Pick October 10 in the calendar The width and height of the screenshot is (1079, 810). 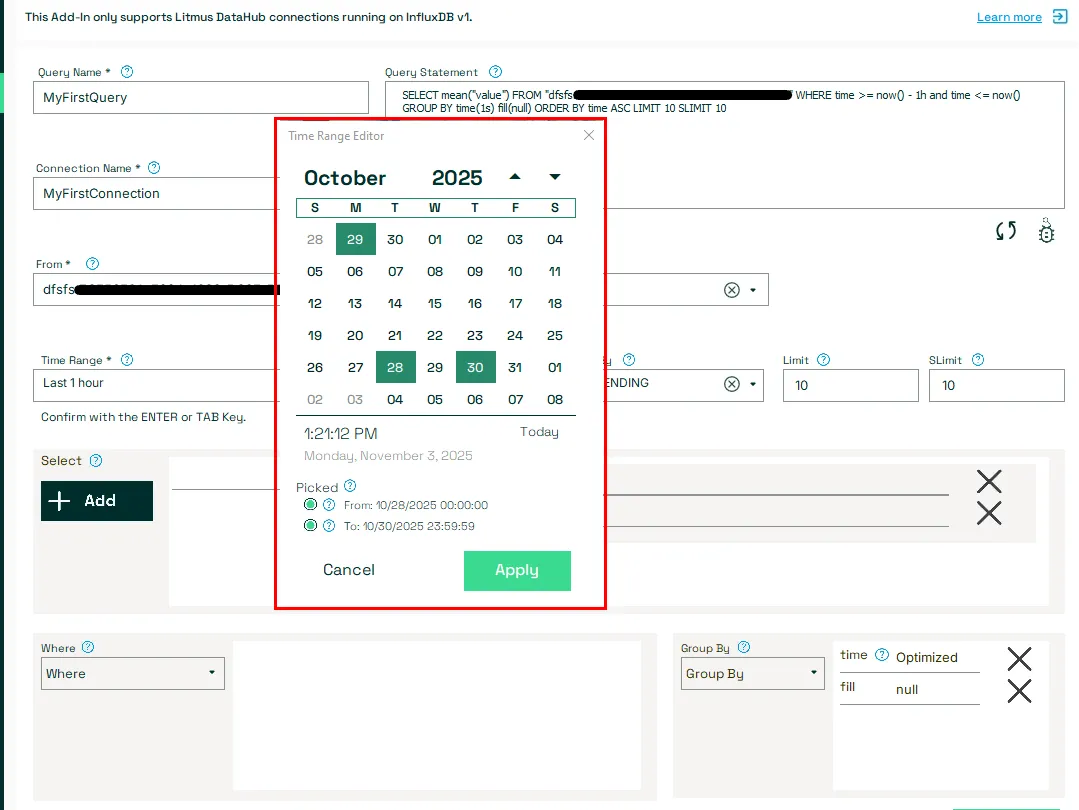[515, 271]
